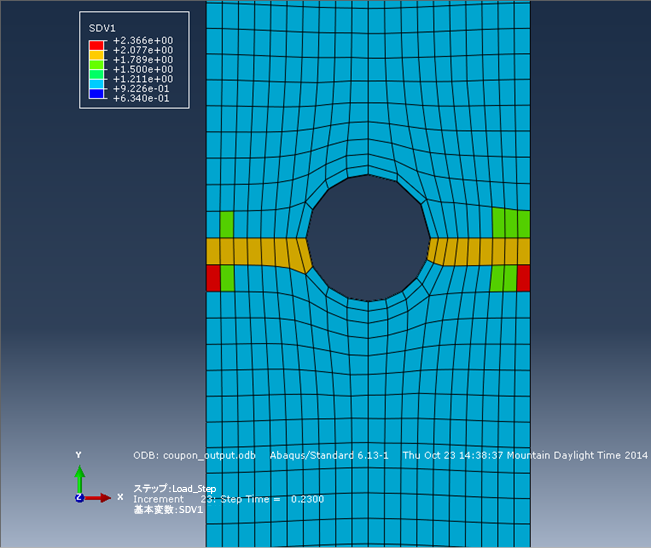
Task: Click the light blue legend swatch for +9.226e-01
Action: click(x=96, y=84)
